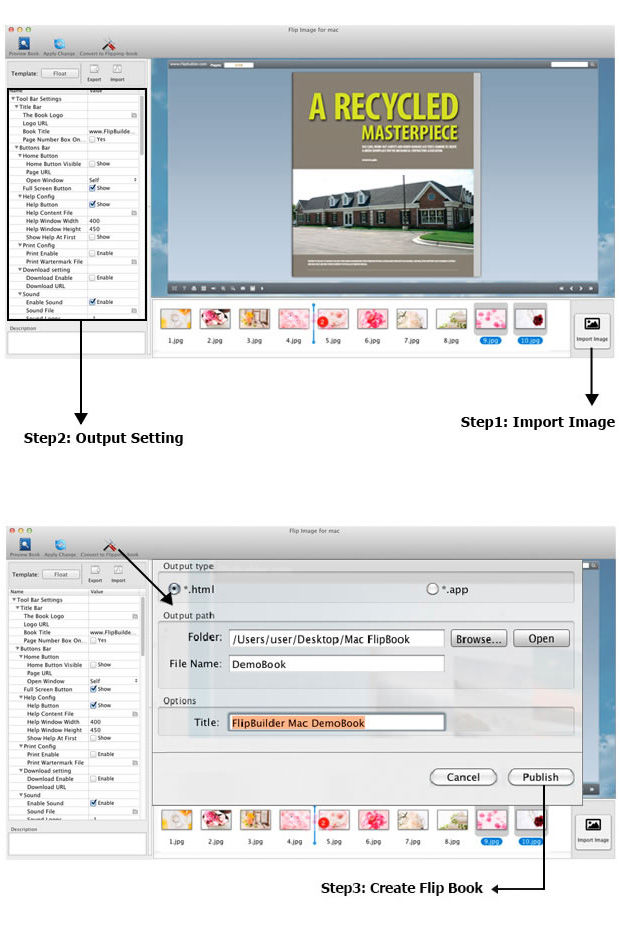Click Import Image icon in publish-dialog window
This screenshot has height=935, width=620.
593,825
